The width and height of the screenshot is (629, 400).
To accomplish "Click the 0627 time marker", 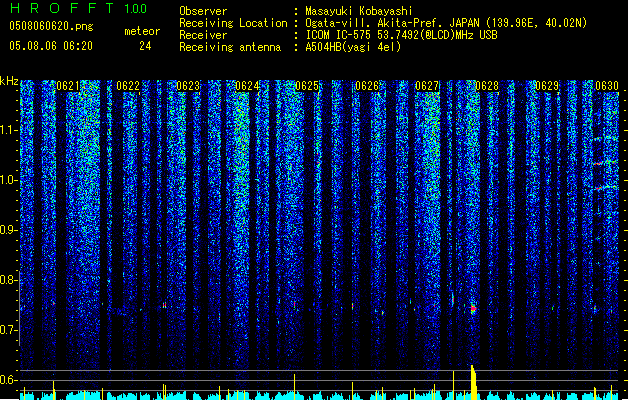I will [x=427, y=86].
